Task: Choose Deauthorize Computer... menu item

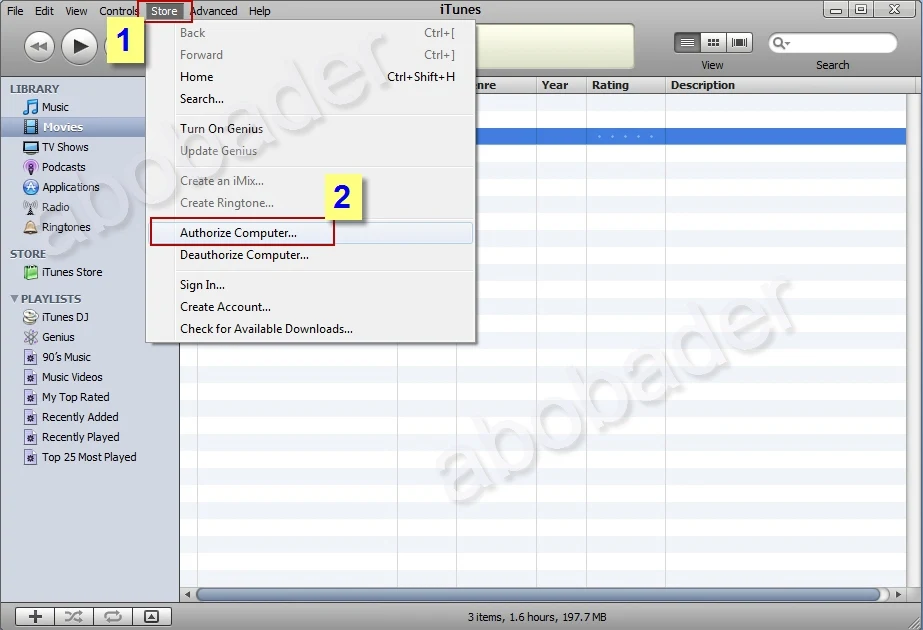Action: click(310, 255)
